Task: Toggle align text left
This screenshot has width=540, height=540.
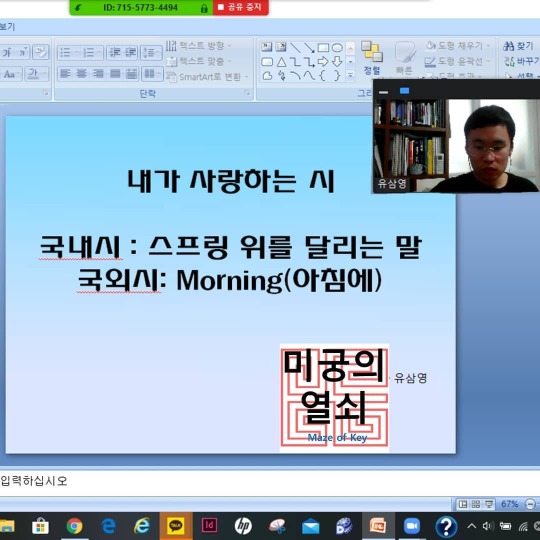Action: point(65,73)
